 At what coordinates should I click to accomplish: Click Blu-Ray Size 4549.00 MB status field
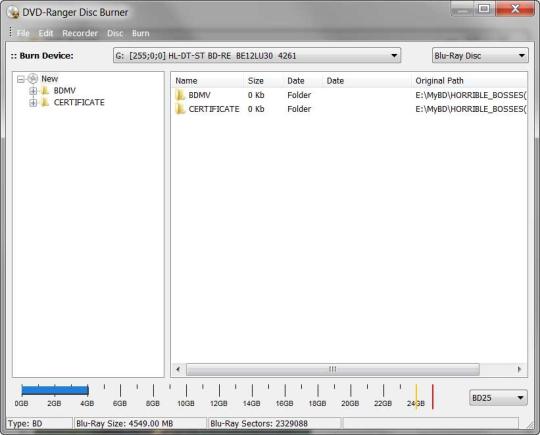(x=140, y=423)
